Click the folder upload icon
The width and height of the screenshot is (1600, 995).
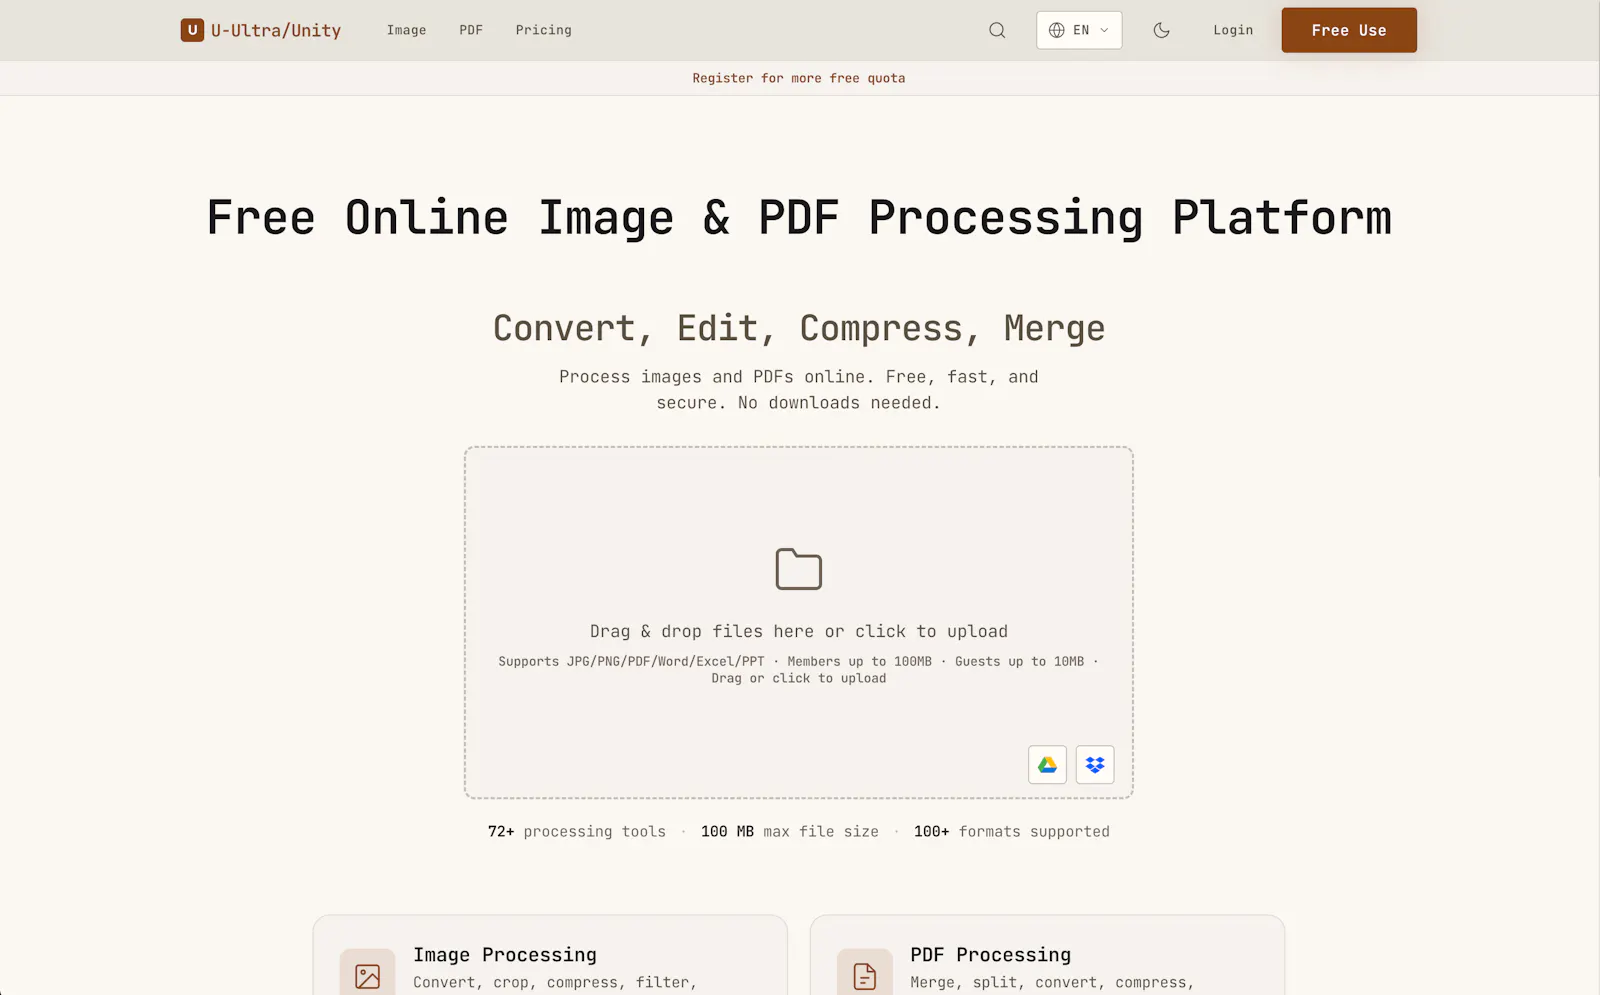[x=799, y=569]
